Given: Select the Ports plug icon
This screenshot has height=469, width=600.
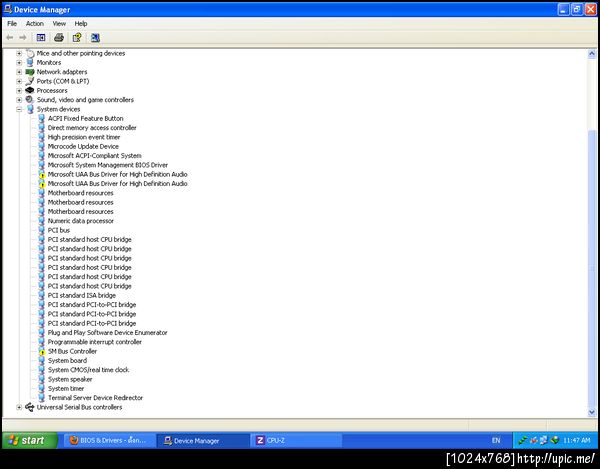Looking at the screenshot, I should [30, 81].
